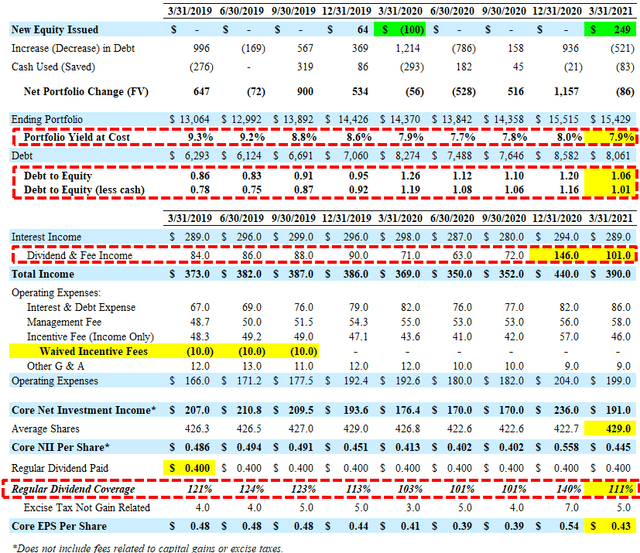Click the 'Operating Expenses:' section heading
640x553 pixels.
point(56,293)
